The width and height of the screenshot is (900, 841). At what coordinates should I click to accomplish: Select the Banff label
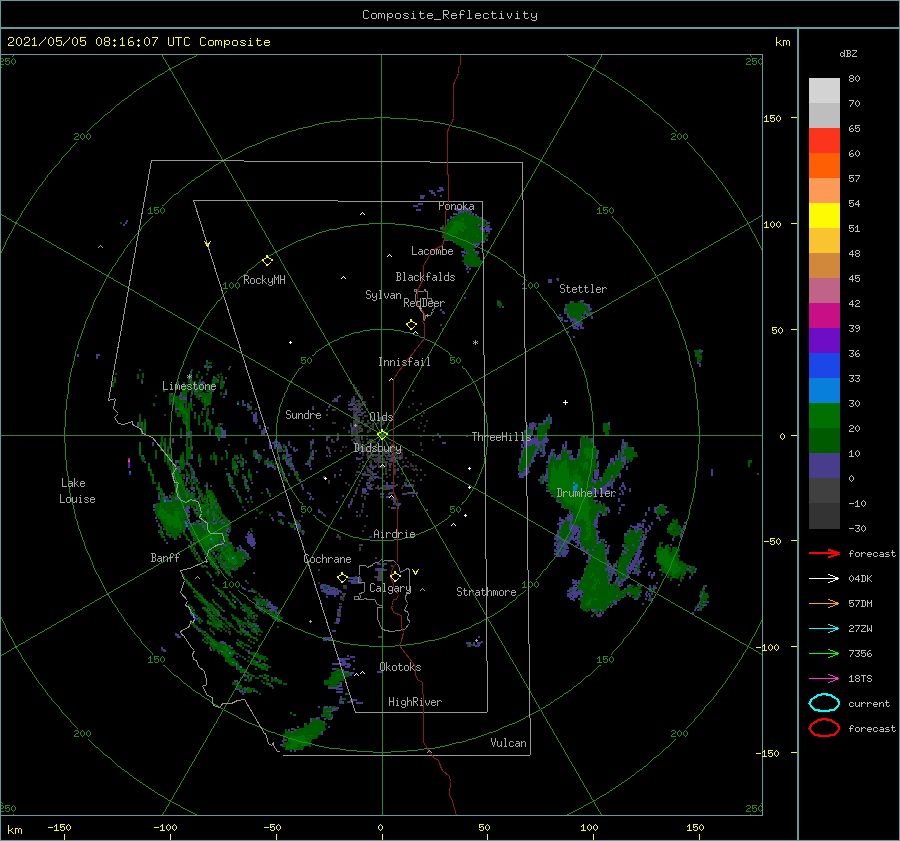165,558
